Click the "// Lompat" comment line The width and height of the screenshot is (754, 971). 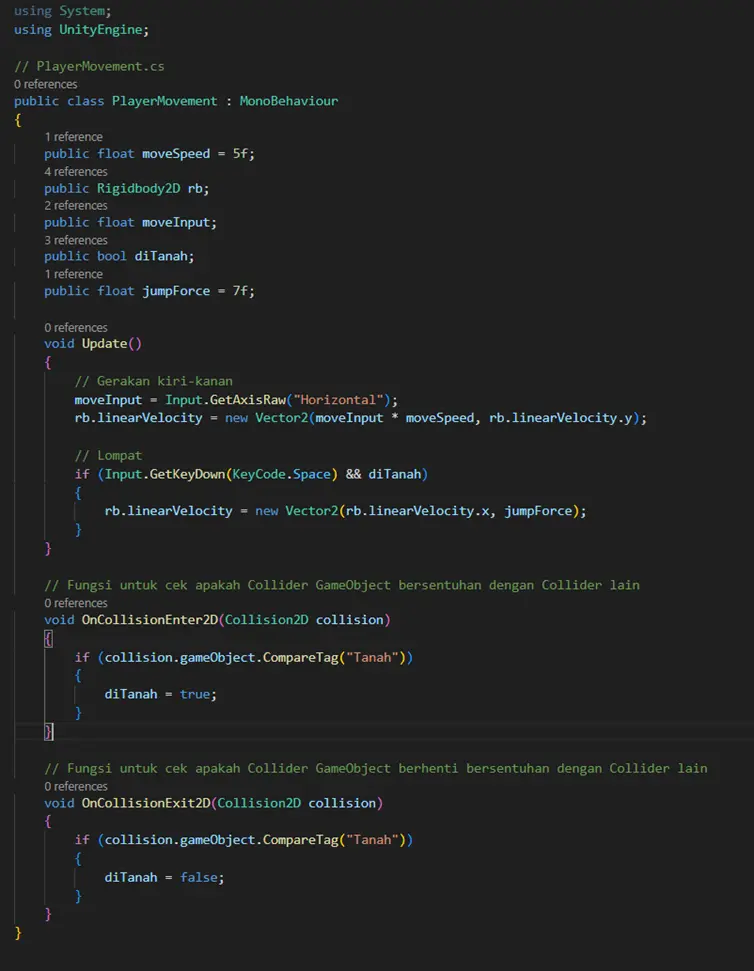(108, 455)
